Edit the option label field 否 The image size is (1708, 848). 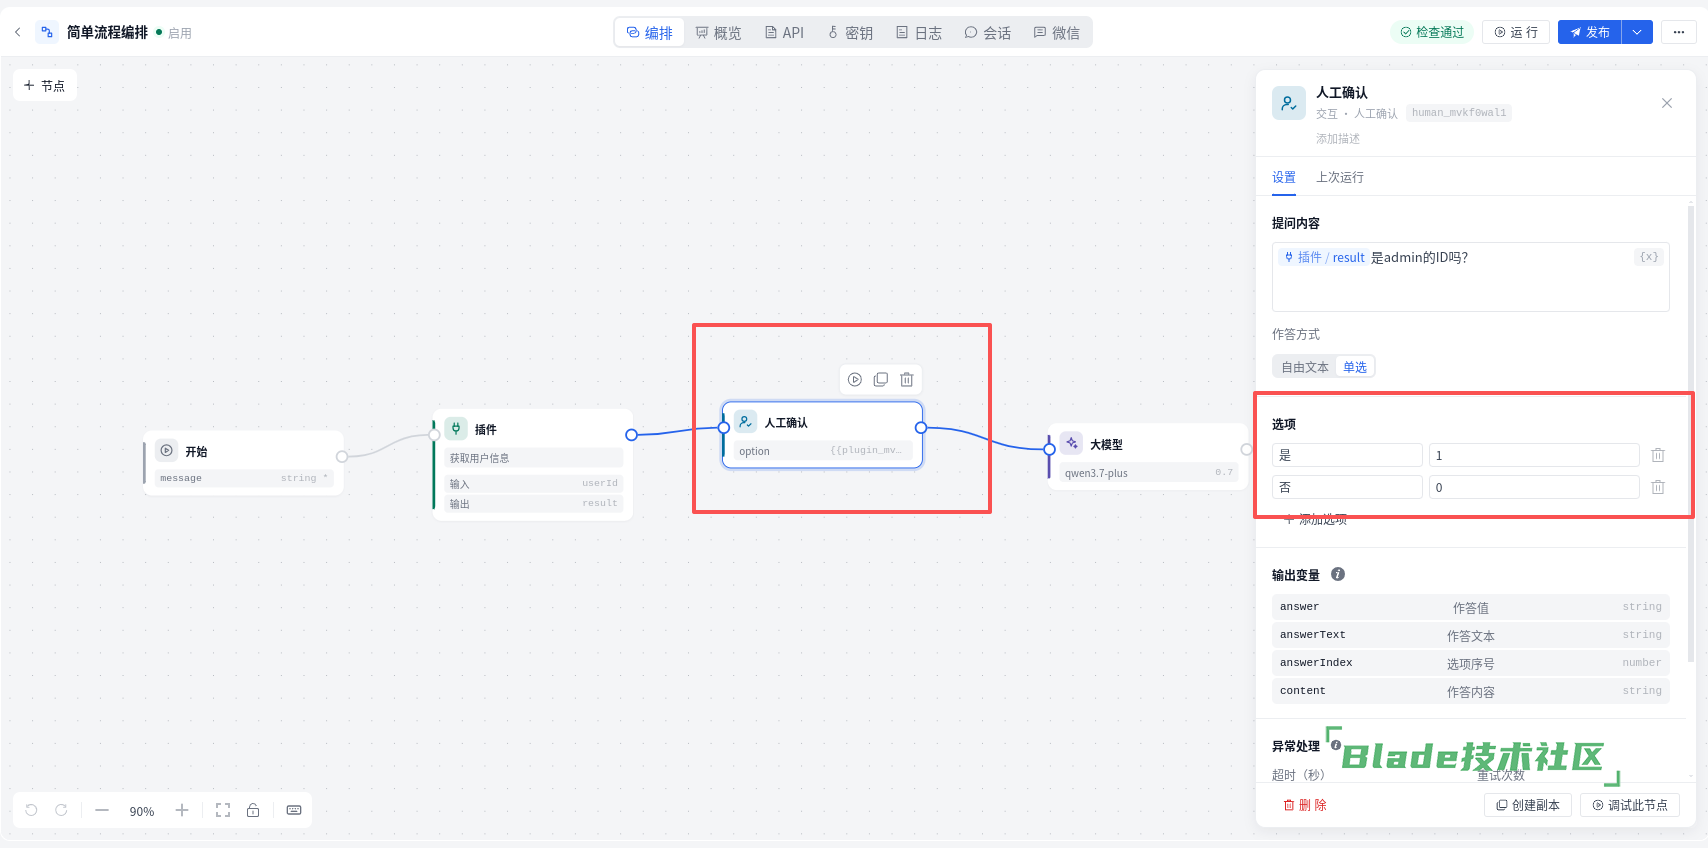[x=1347, y=487]
